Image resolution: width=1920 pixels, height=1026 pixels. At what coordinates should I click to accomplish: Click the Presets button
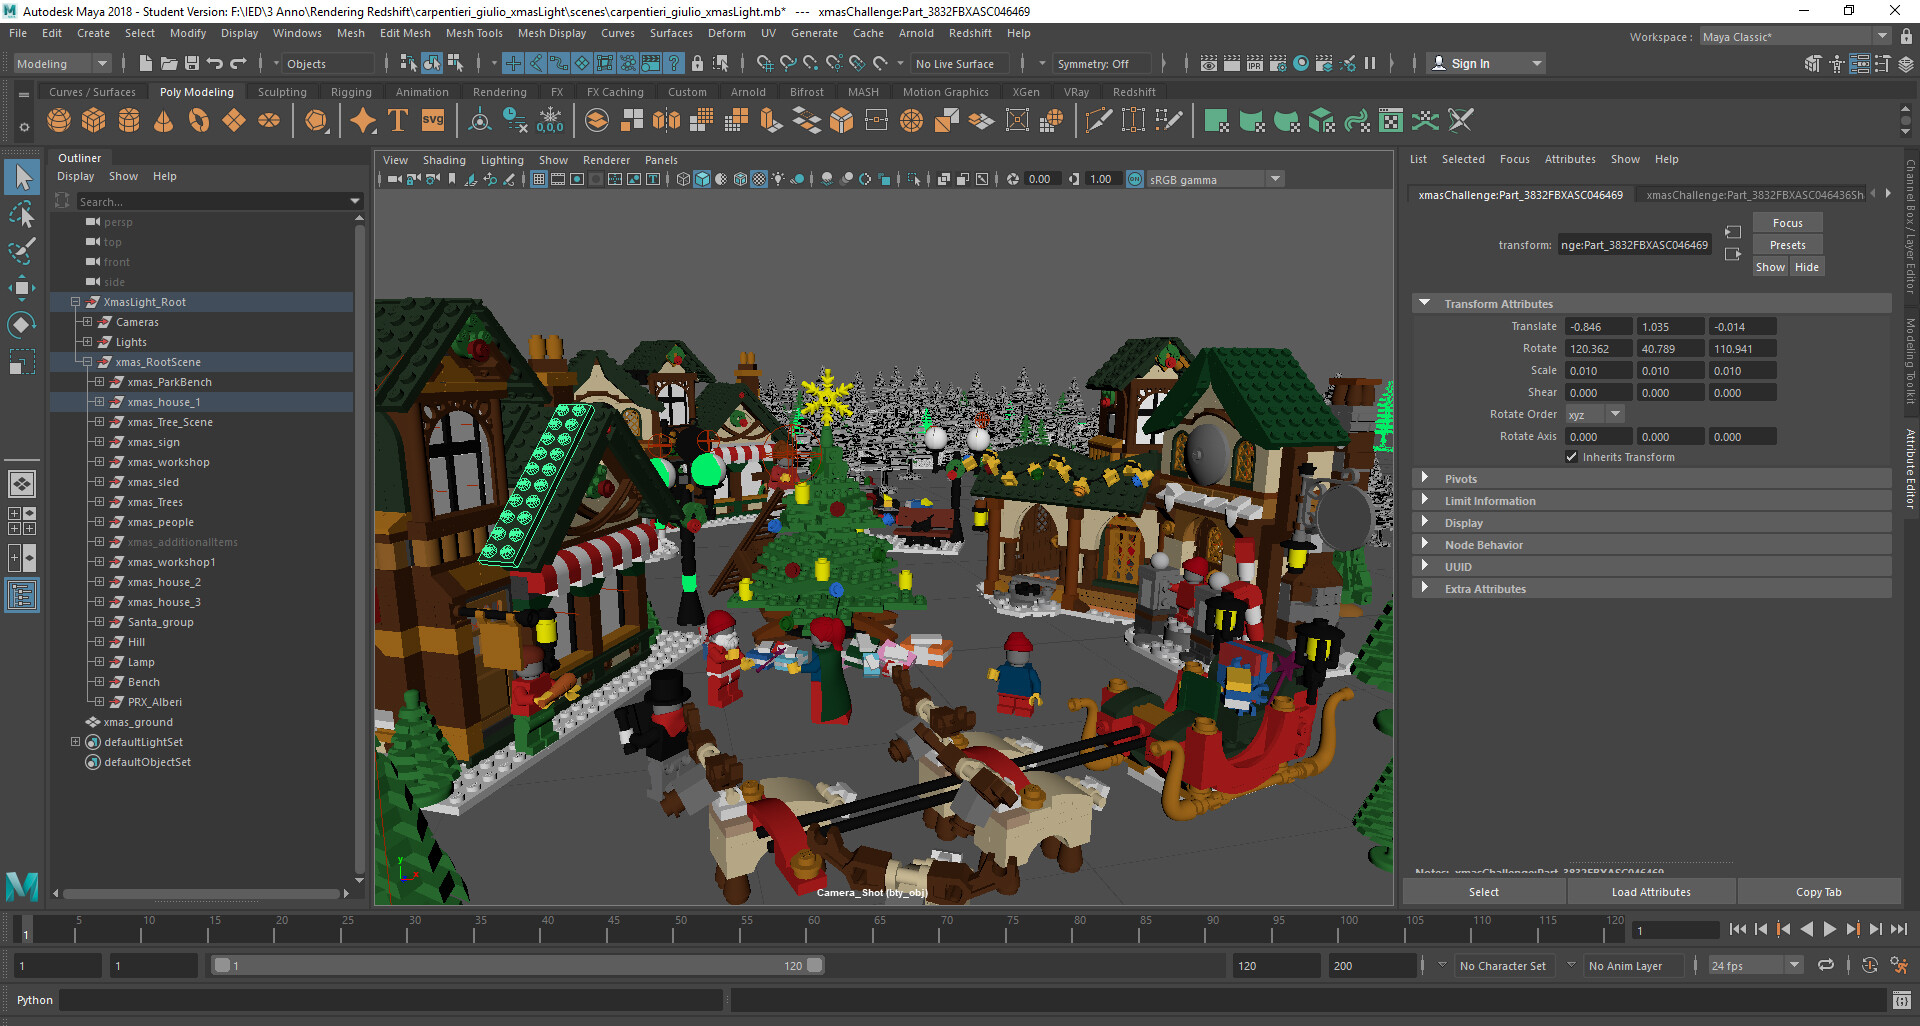(1787, 245)
